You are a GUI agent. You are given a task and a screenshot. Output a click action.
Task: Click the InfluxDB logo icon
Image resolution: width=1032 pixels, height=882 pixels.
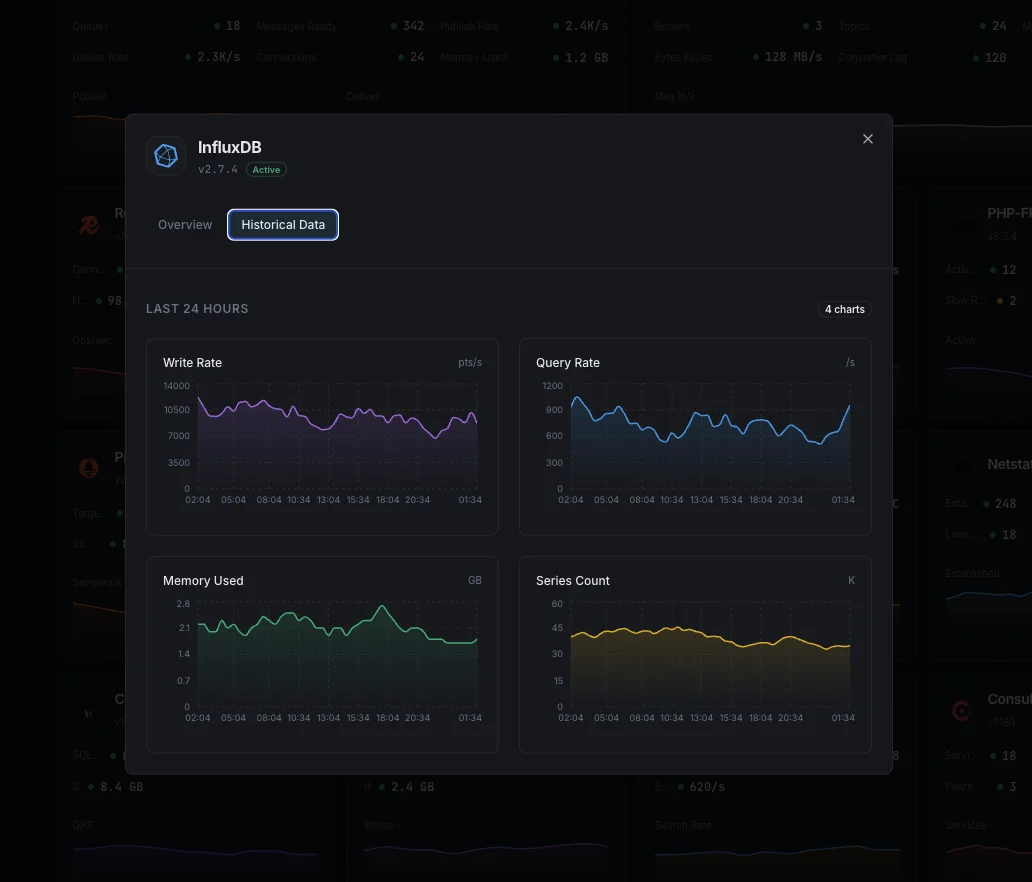click(x=166, y=156)
